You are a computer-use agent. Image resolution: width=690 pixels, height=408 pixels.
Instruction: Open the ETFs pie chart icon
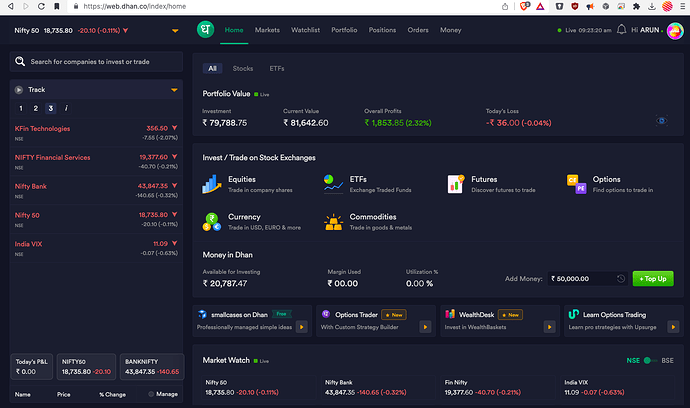click(333, 184)
